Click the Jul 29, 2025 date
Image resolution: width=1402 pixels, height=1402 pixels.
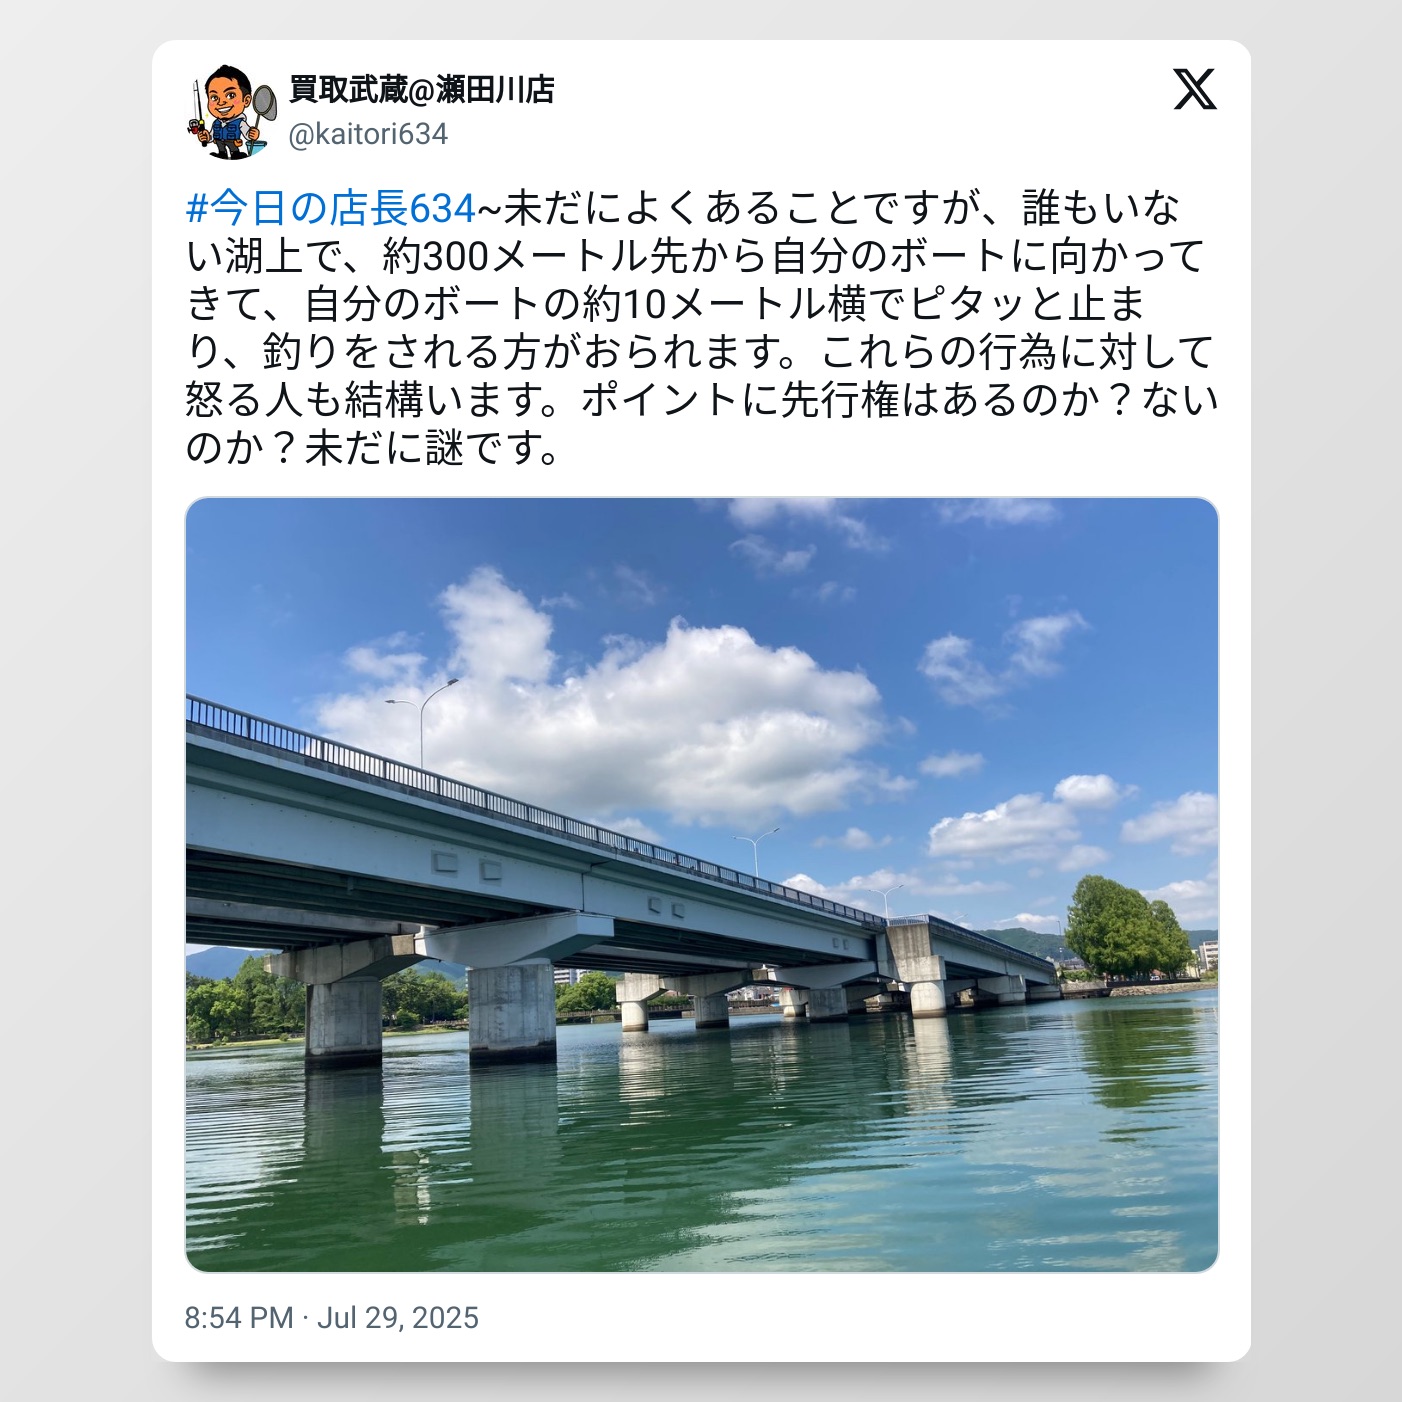[398, 1318]
